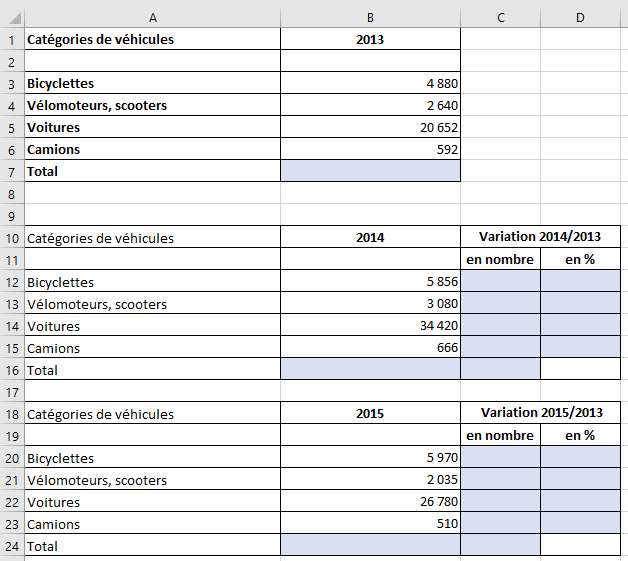Click the bold 'Catégories de véhicules' cell A1

point(152,39)
